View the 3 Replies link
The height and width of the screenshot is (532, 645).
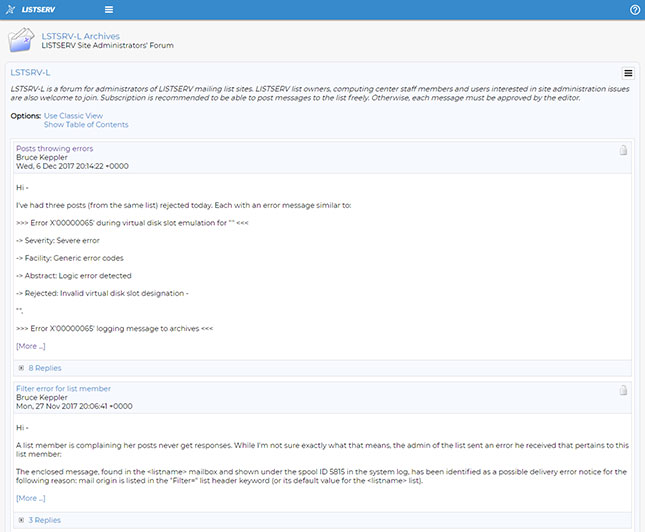(x=44, y=520)
